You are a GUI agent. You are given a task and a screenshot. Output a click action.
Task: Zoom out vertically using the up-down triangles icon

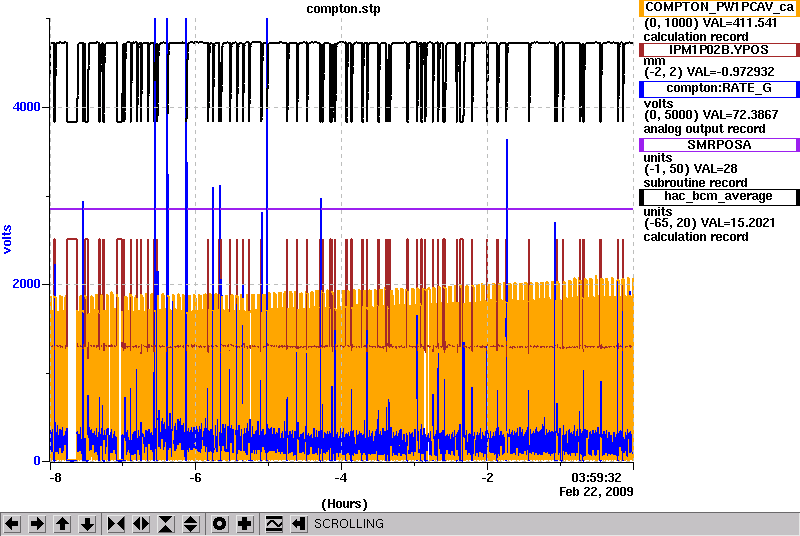pyautogui.click(x=191, y=524)
